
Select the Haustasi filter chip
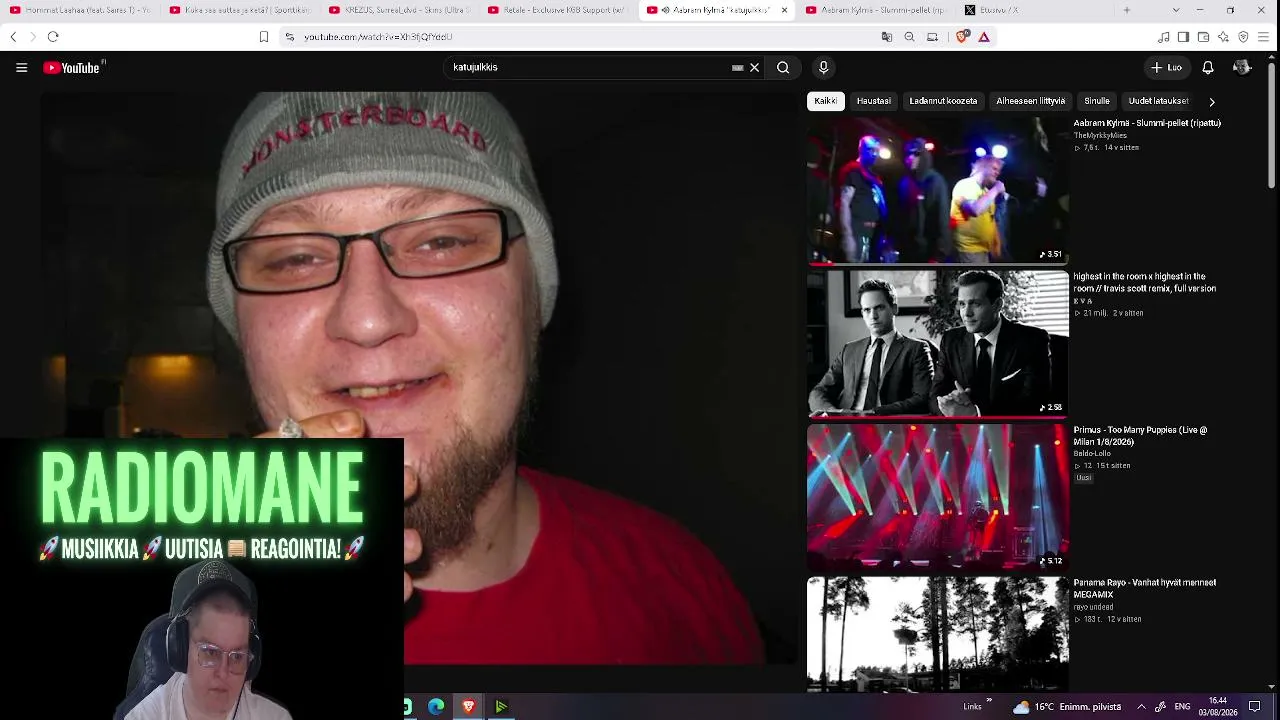click(x=873, y=101)
